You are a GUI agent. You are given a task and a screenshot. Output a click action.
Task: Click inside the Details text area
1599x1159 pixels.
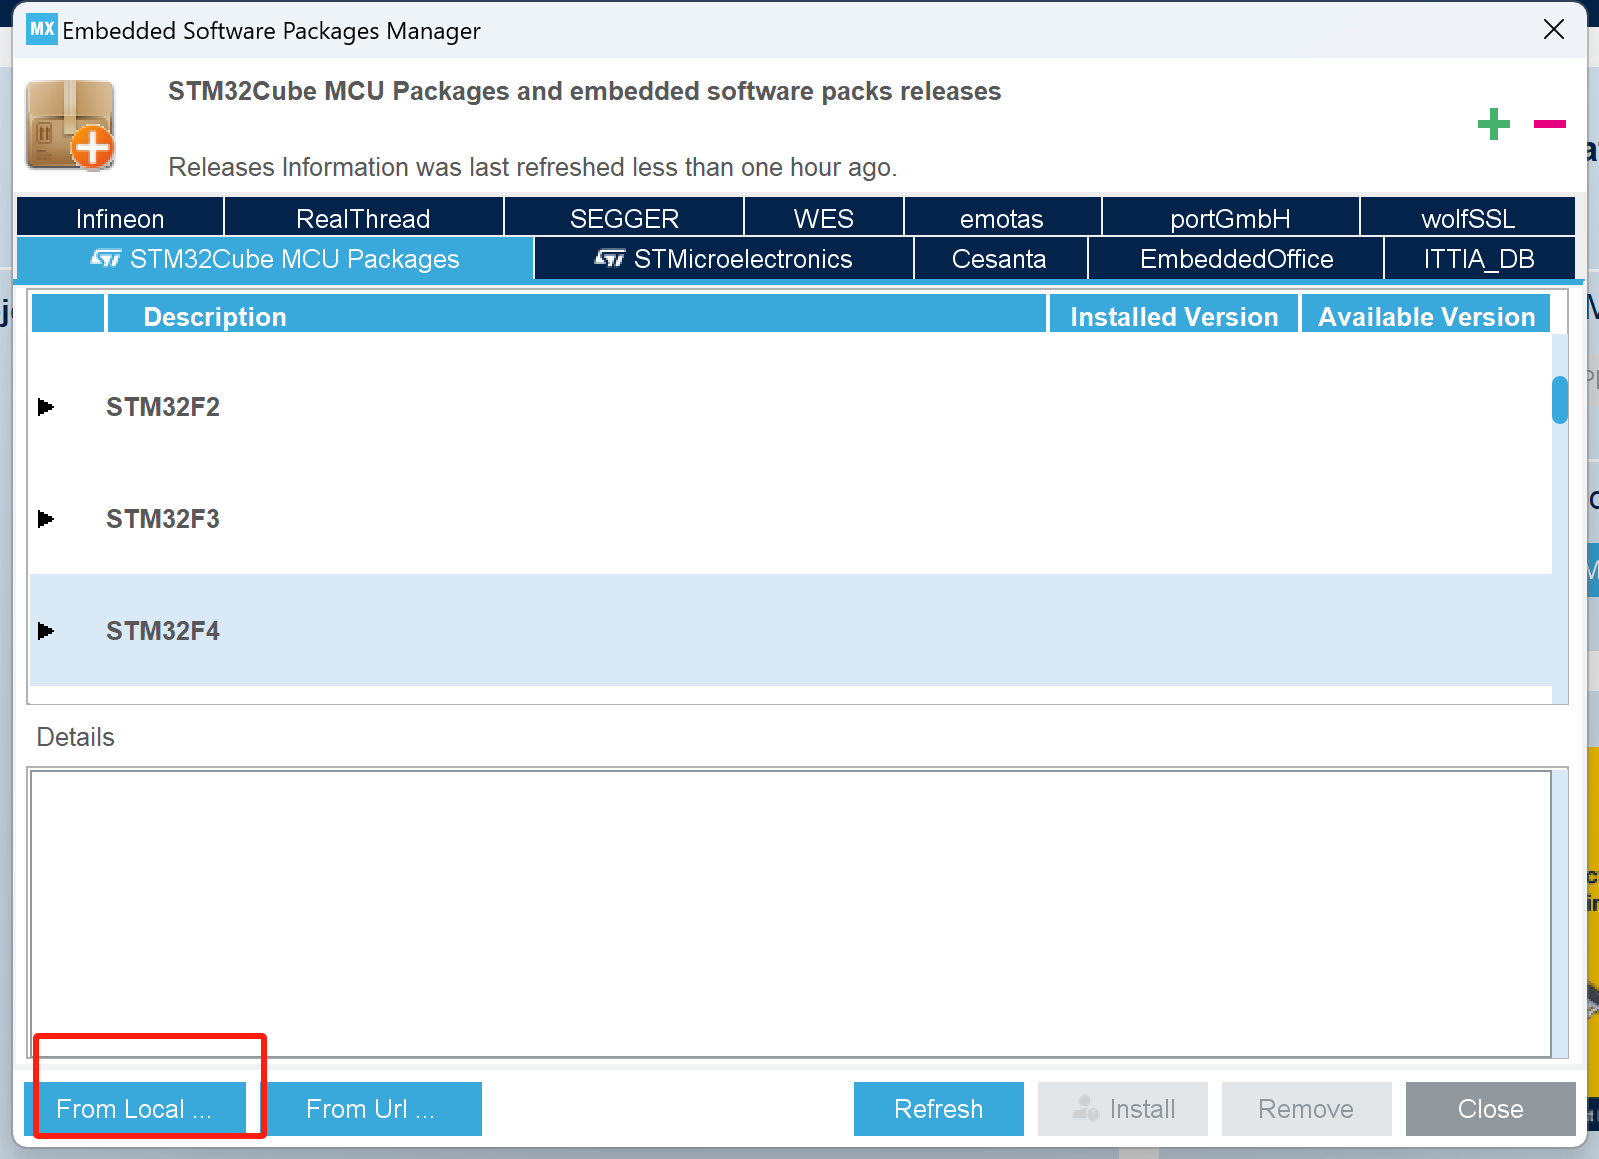[x=790, y=913]
